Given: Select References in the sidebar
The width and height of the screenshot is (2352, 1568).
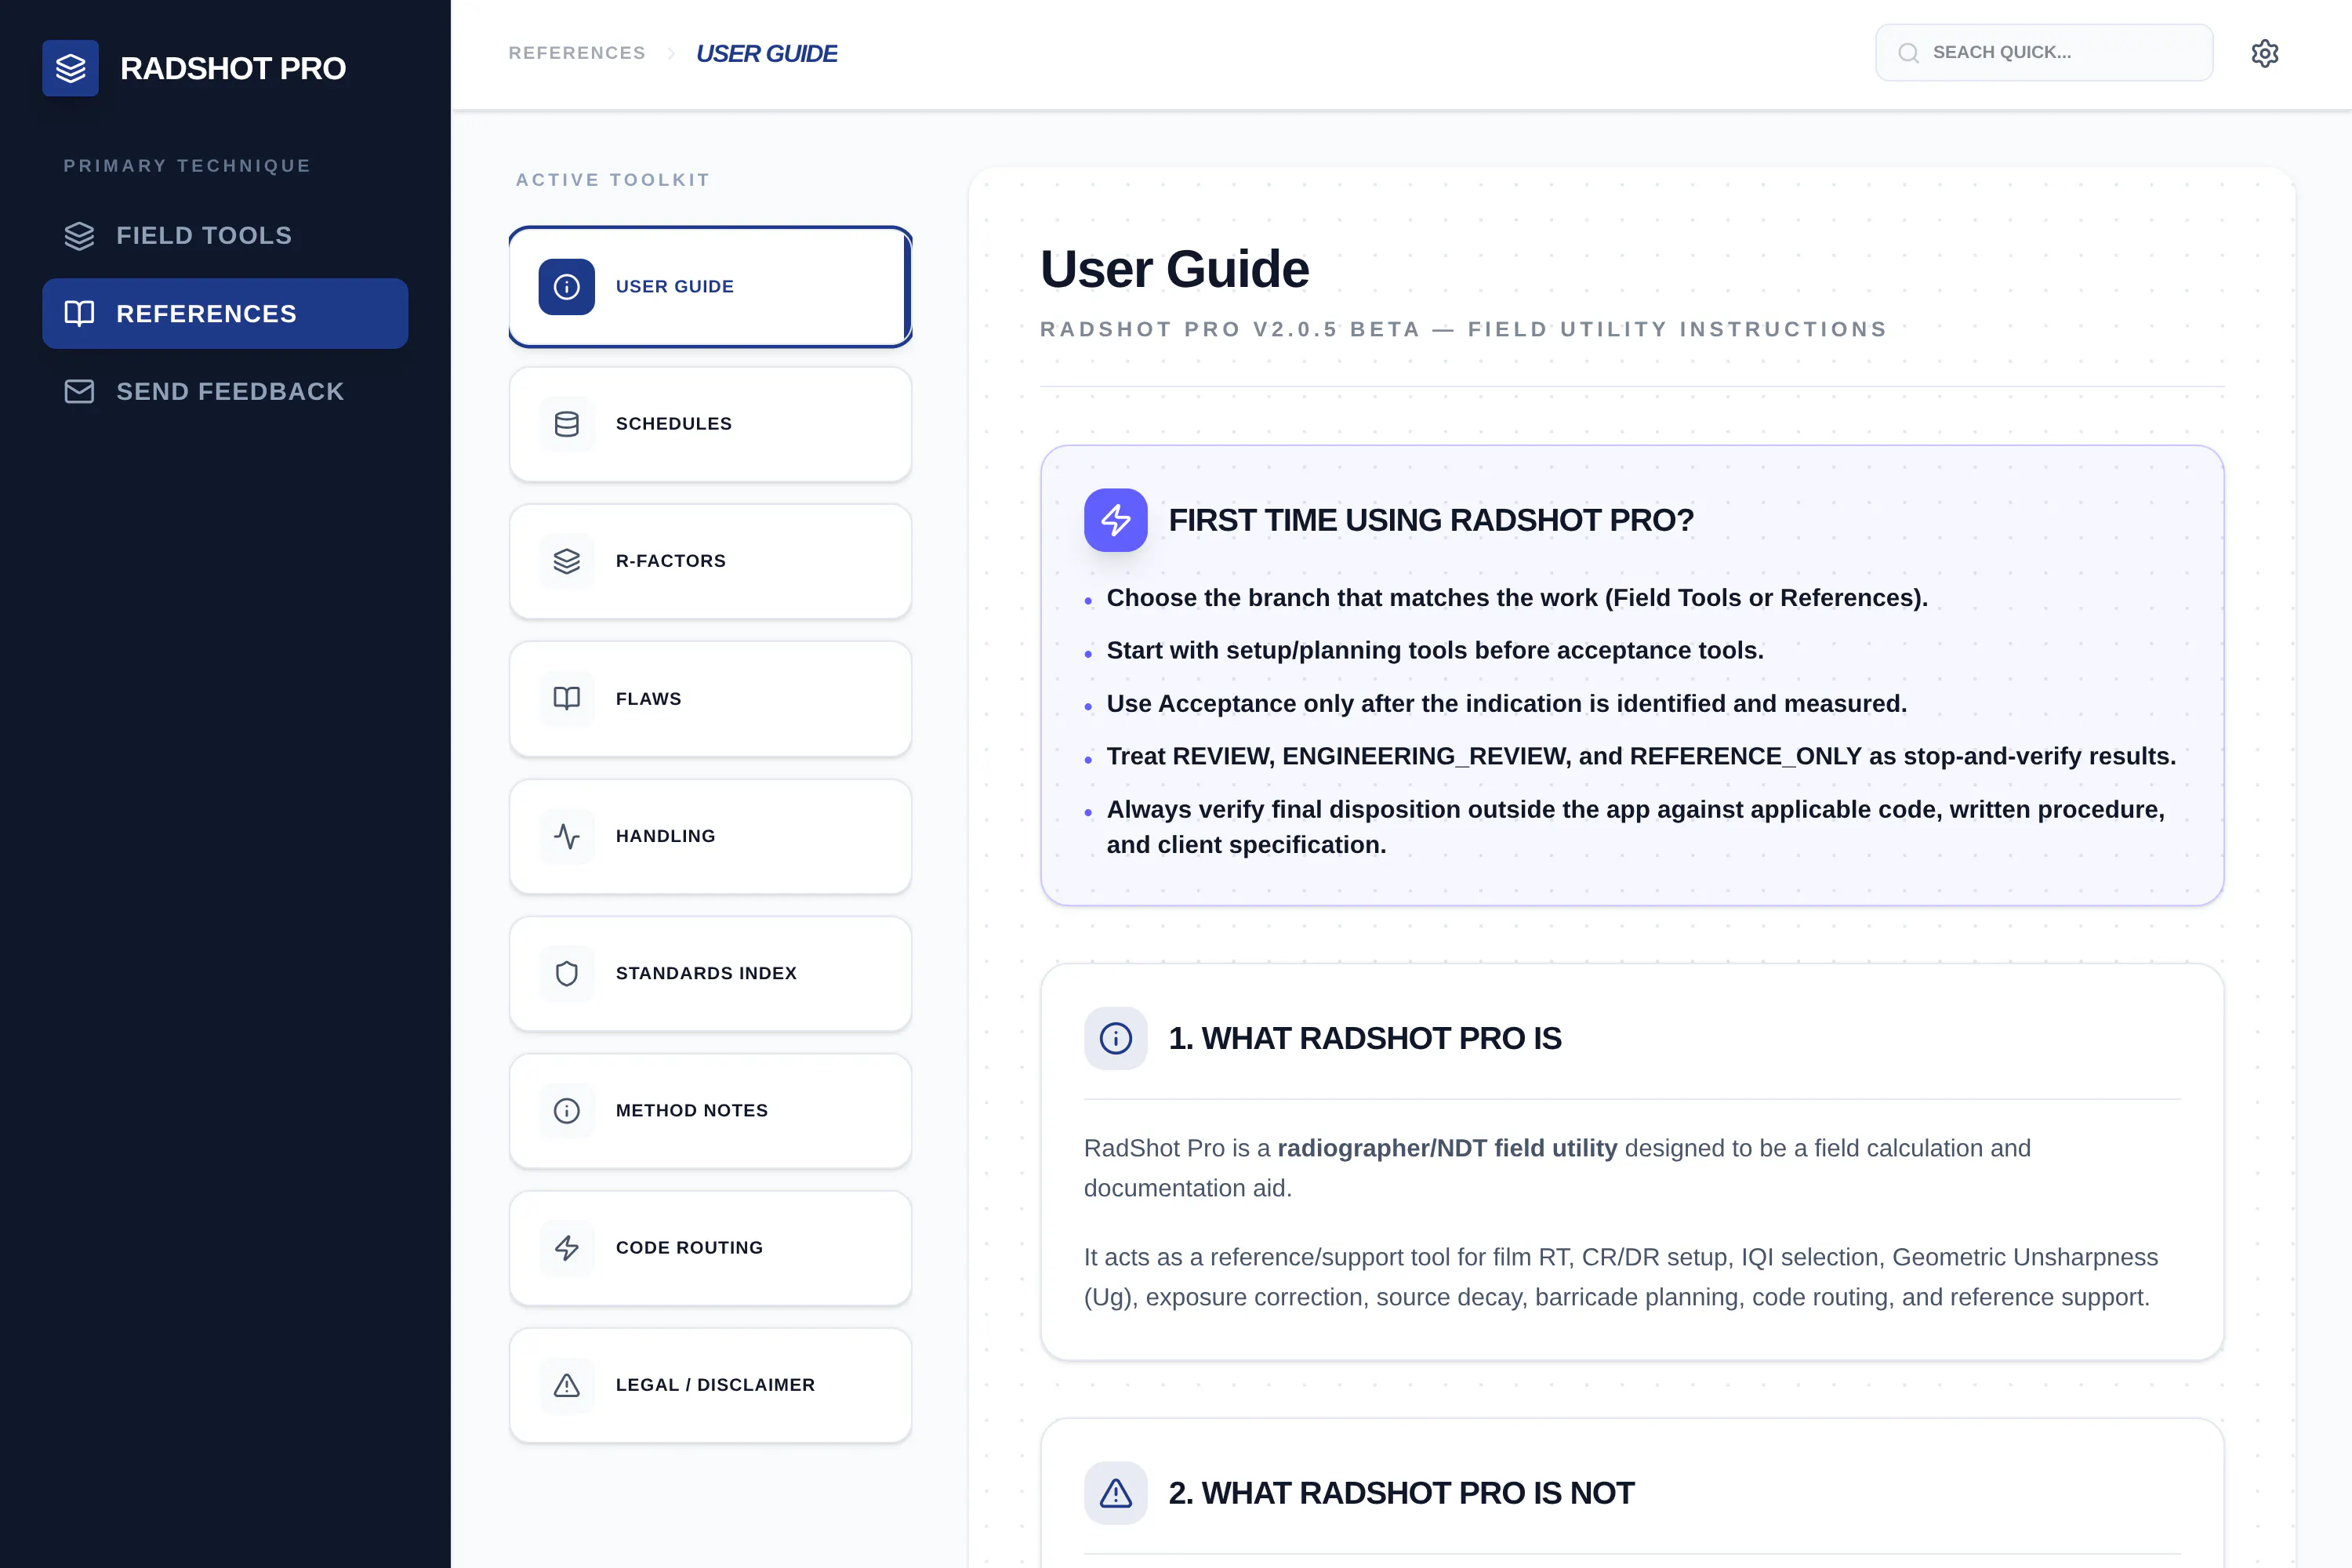Looking at the screenshot, I should [225, 314].
